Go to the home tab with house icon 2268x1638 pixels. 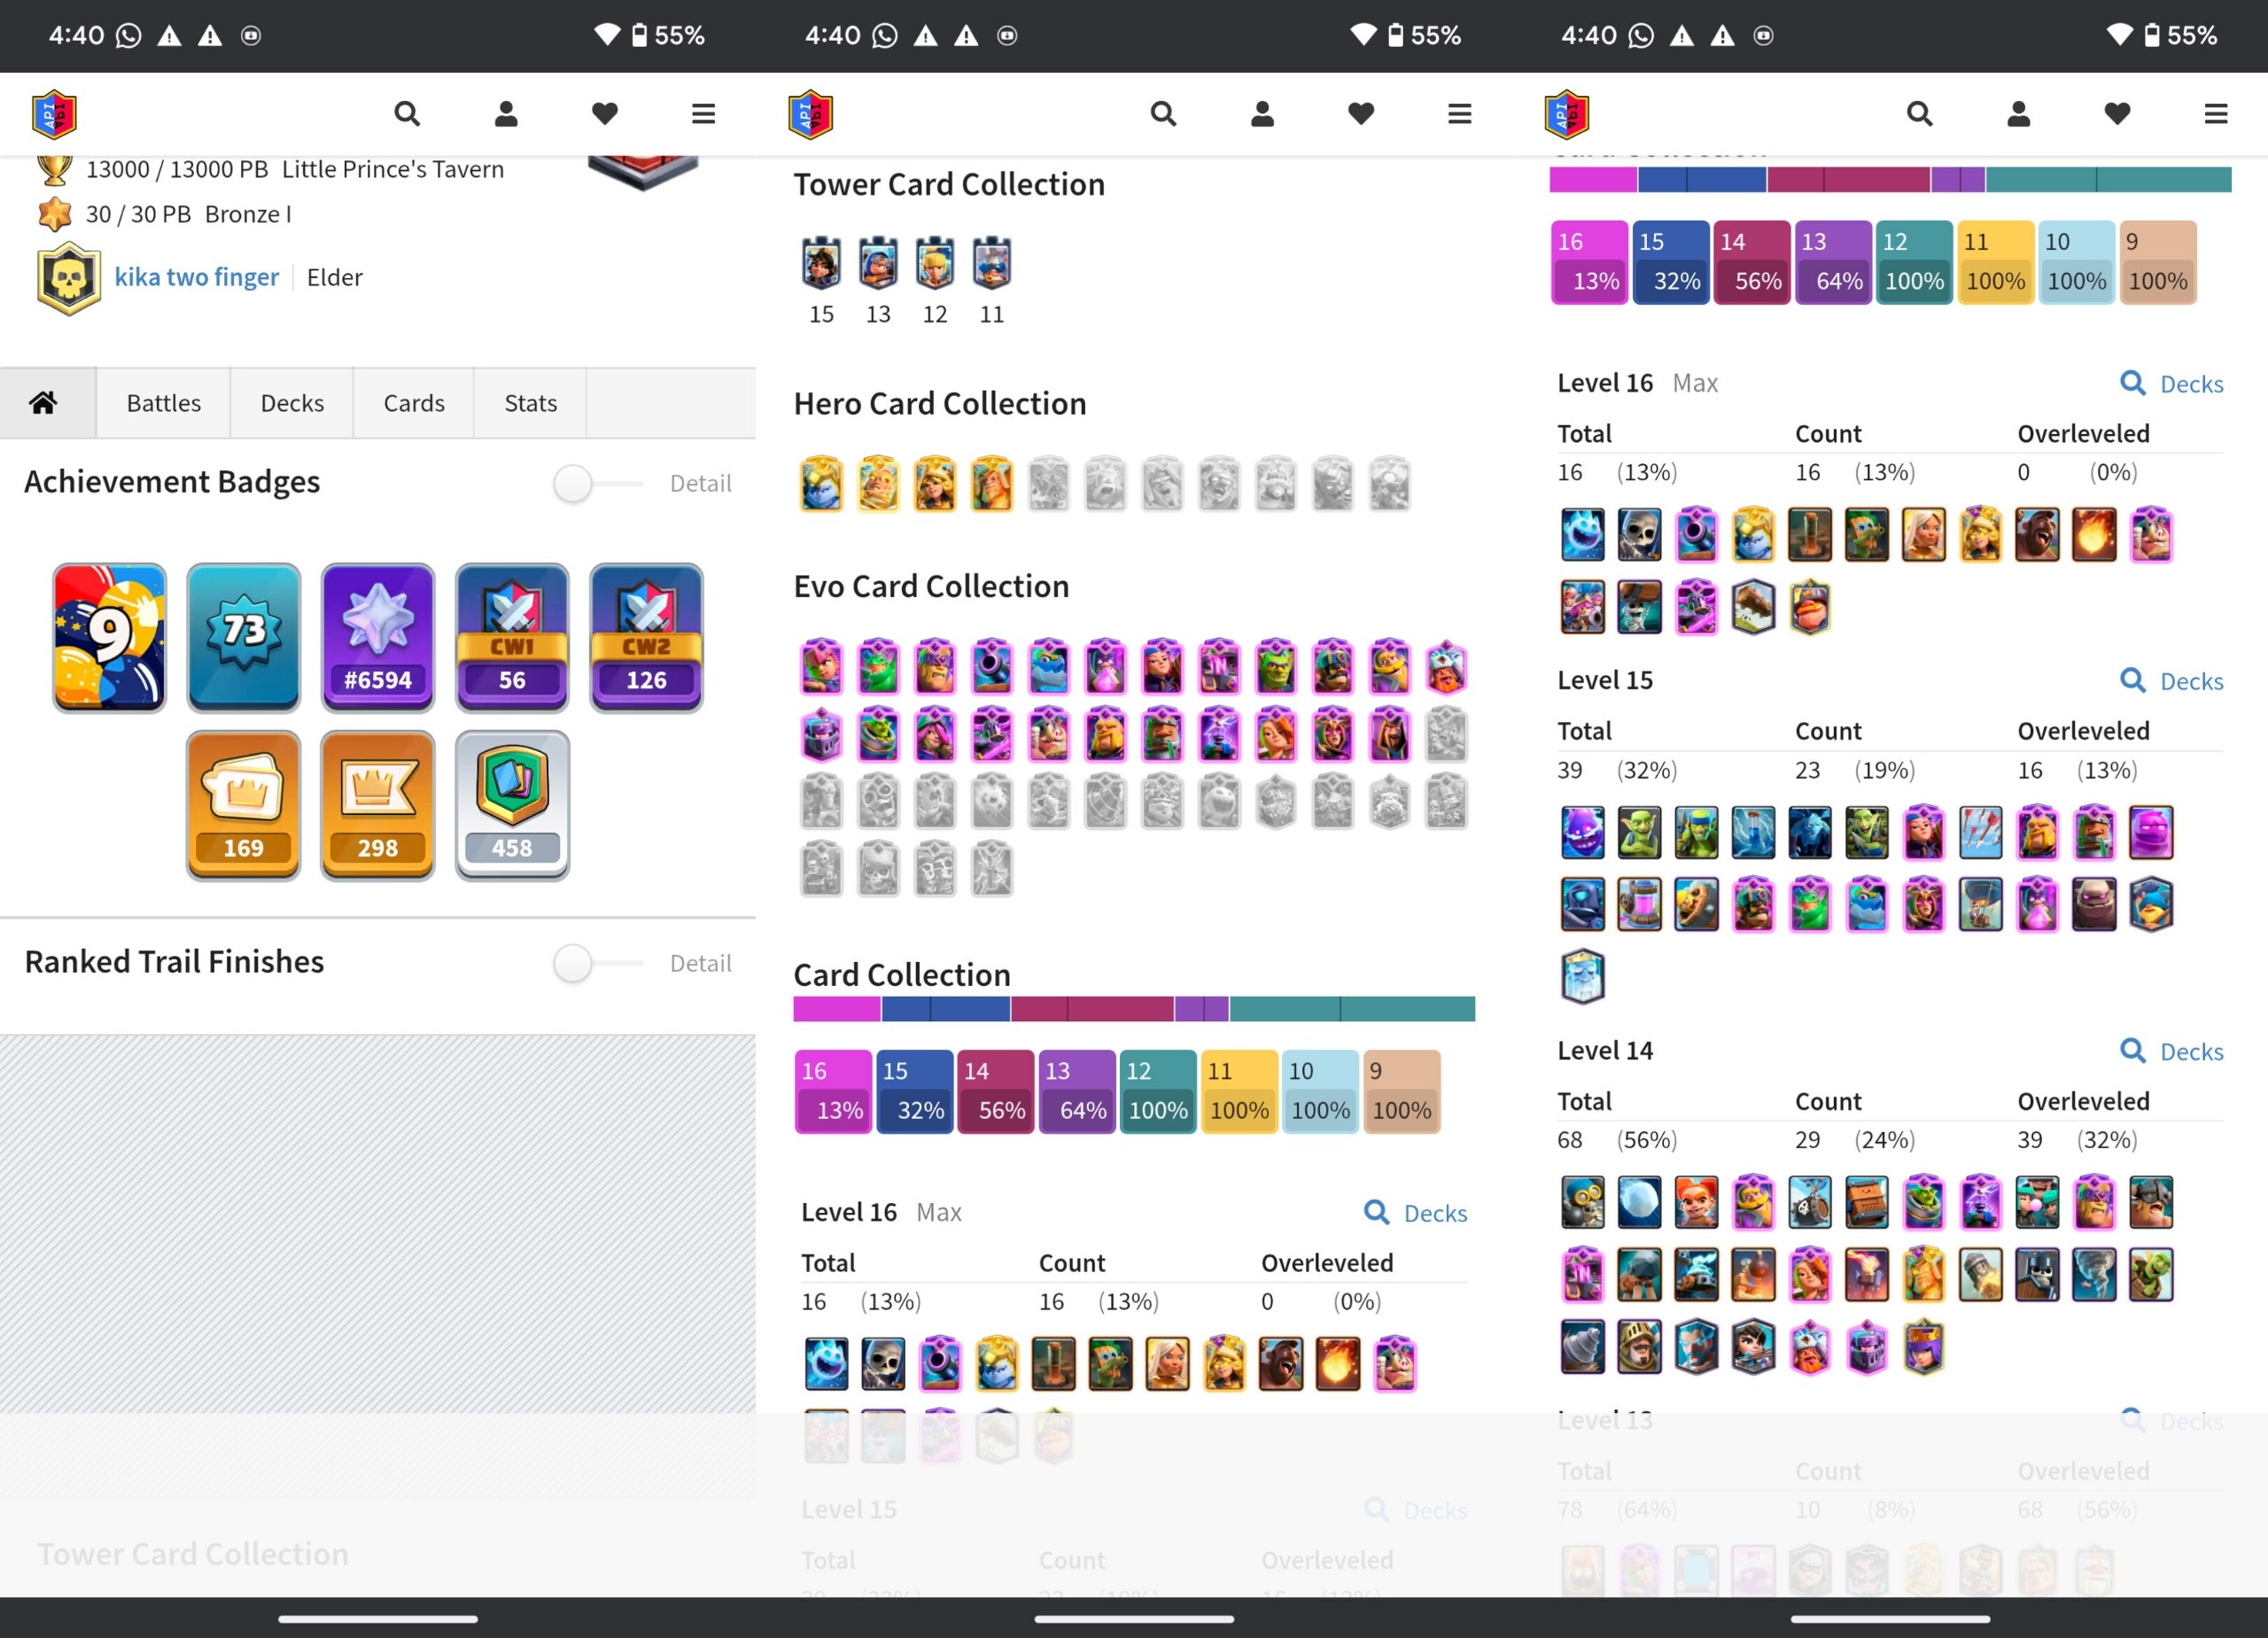[44, 403]
